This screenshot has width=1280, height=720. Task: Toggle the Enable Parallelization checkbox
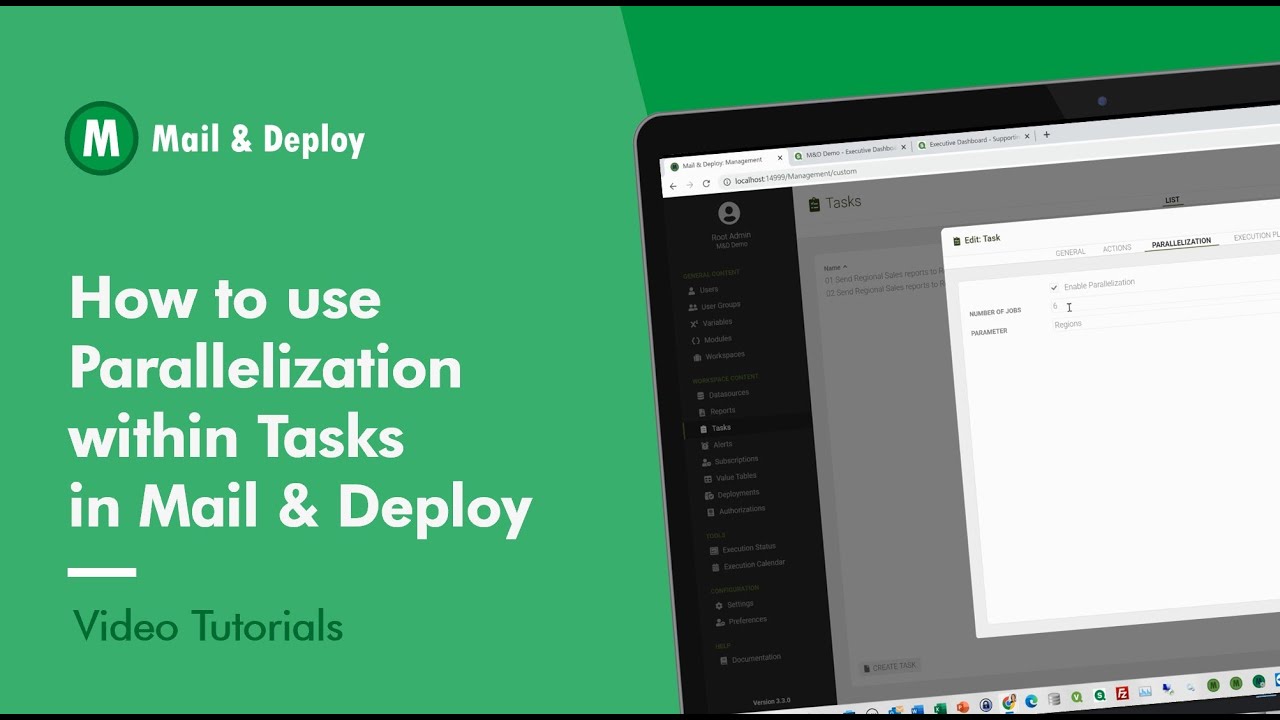[x=1054, y=288]
